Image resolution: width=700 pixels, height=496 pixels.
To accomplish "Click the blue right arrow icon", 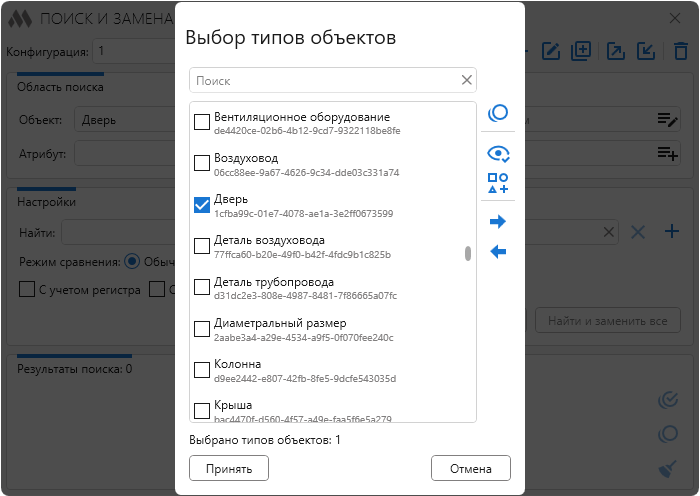I will point(498,222).
